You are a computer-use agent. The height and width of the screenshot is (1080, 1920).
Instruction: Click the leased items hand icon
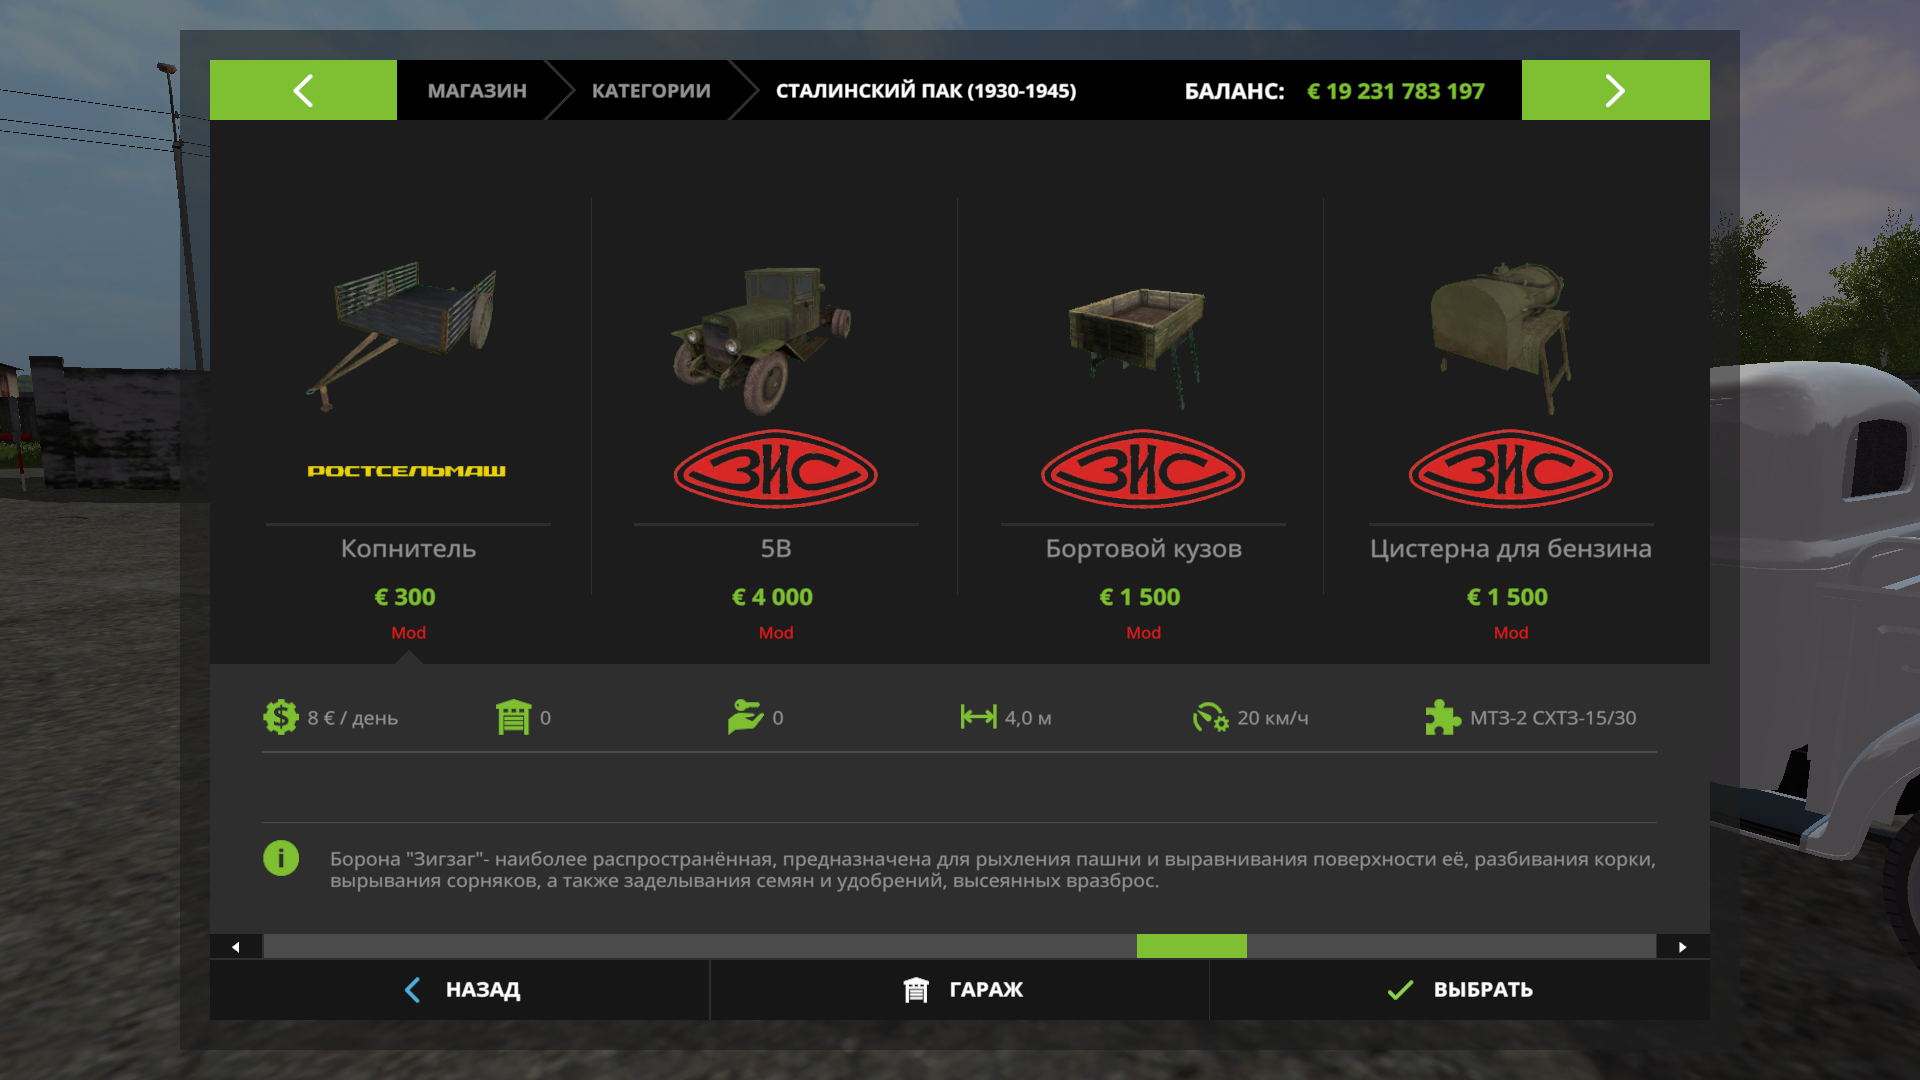[x=746, y=717]
